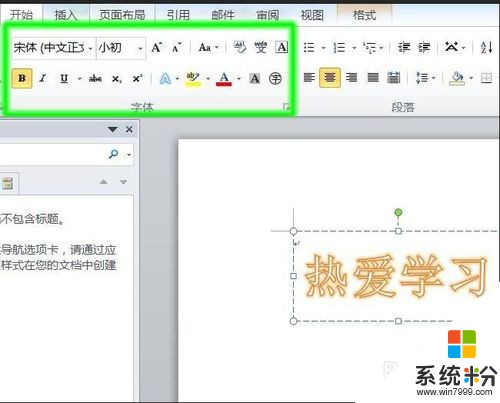Click the Shrink Font icon
This screenshot has width=500, height=403.
pos(177,47)
